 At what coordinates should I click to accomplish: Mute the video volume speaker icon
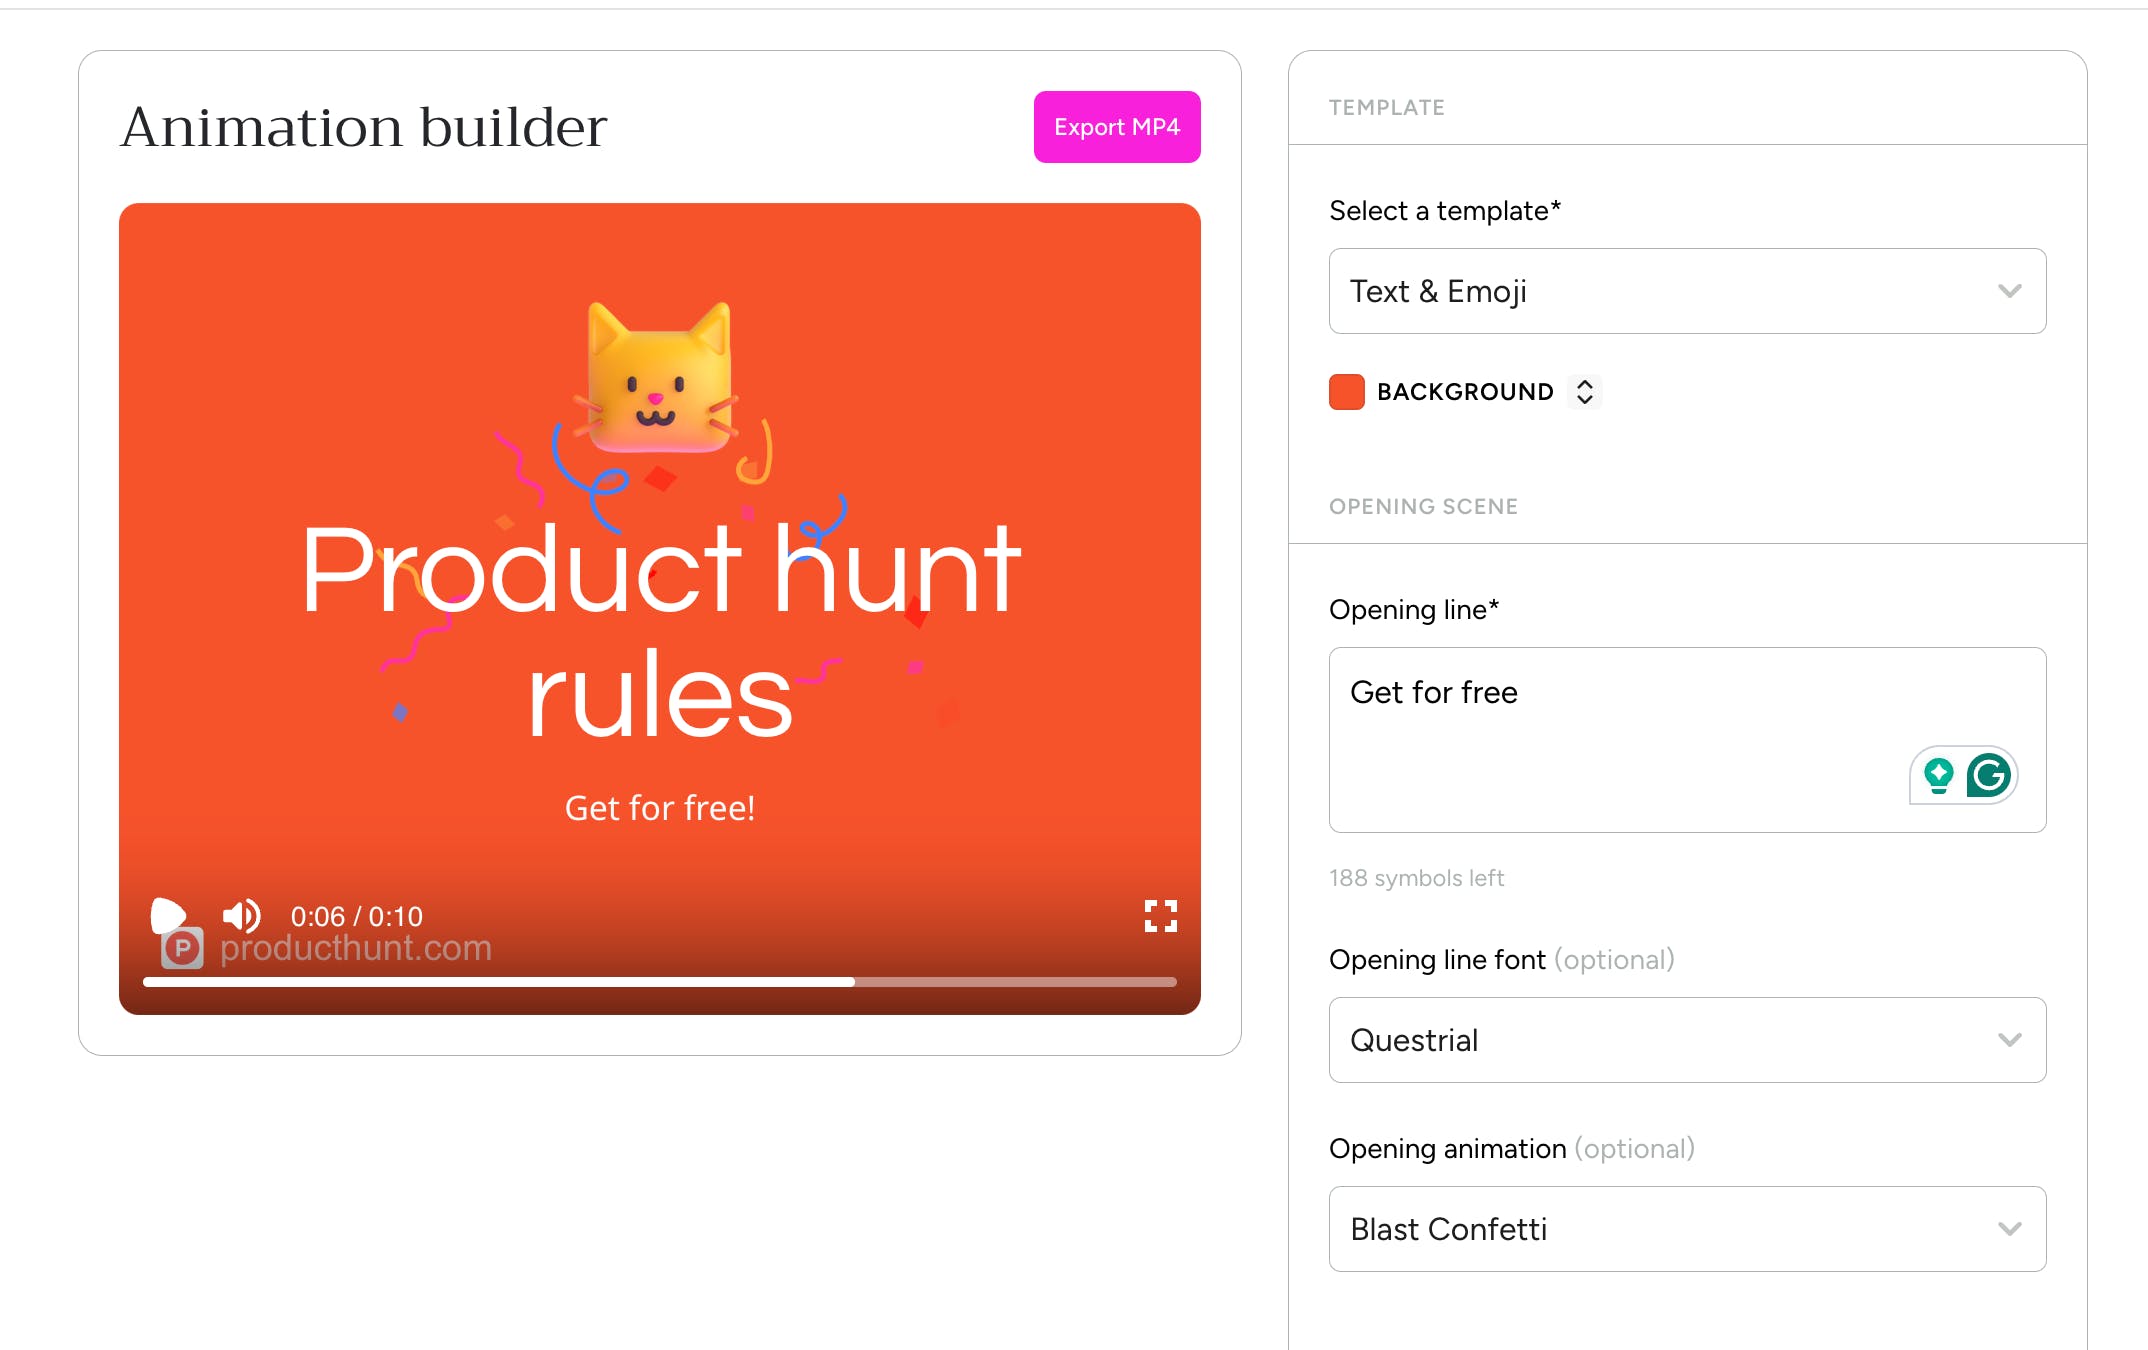[241, 915]
